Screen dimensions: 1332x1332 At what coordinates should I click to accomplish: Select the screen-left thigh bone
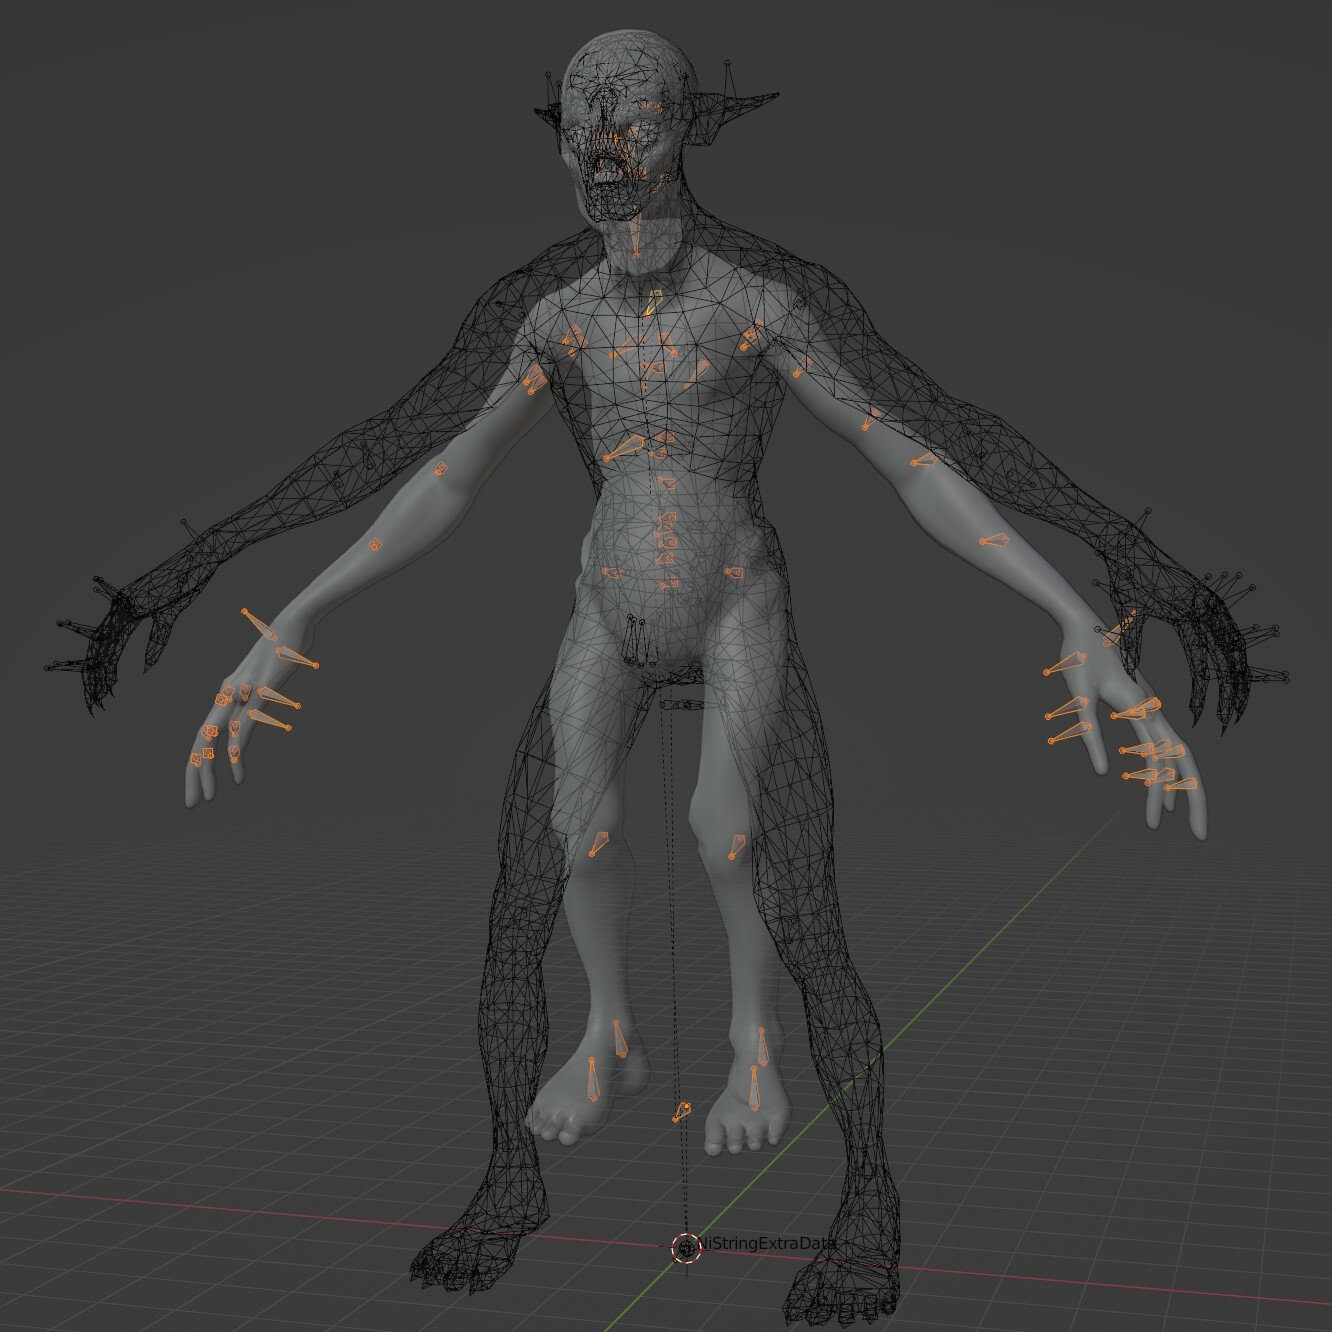[598, 844]
